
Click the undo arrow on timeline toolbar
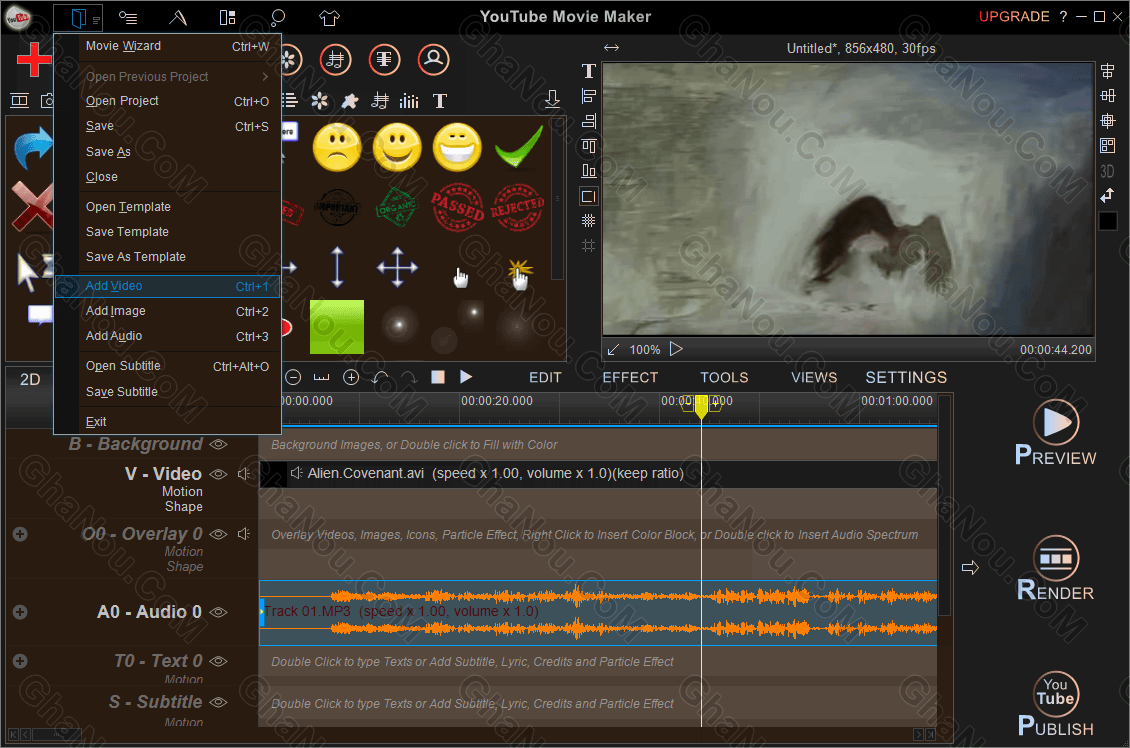380,377
